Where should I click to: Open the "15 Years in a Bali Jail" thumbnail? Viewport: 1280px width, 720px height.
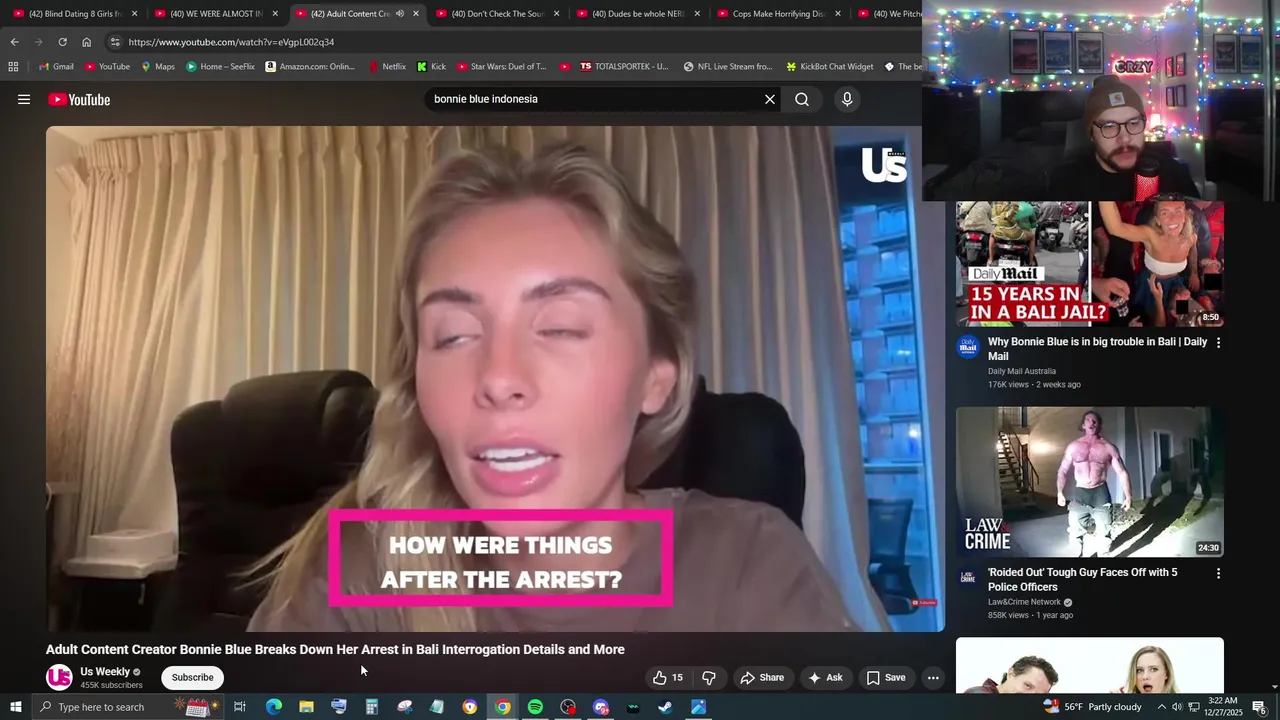pyautogui.click(x=1090, y=264)
